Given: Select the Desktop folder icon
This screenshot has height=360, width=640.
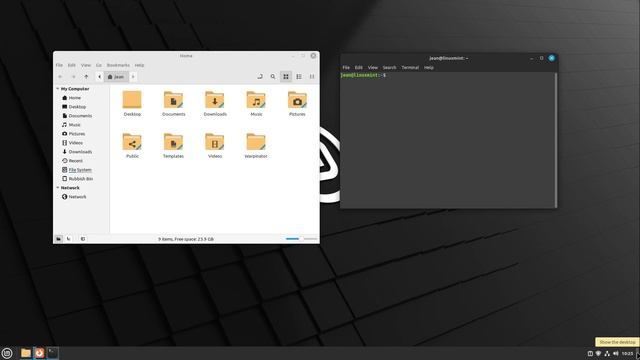Looking at the screenshot, I should 132,100.
